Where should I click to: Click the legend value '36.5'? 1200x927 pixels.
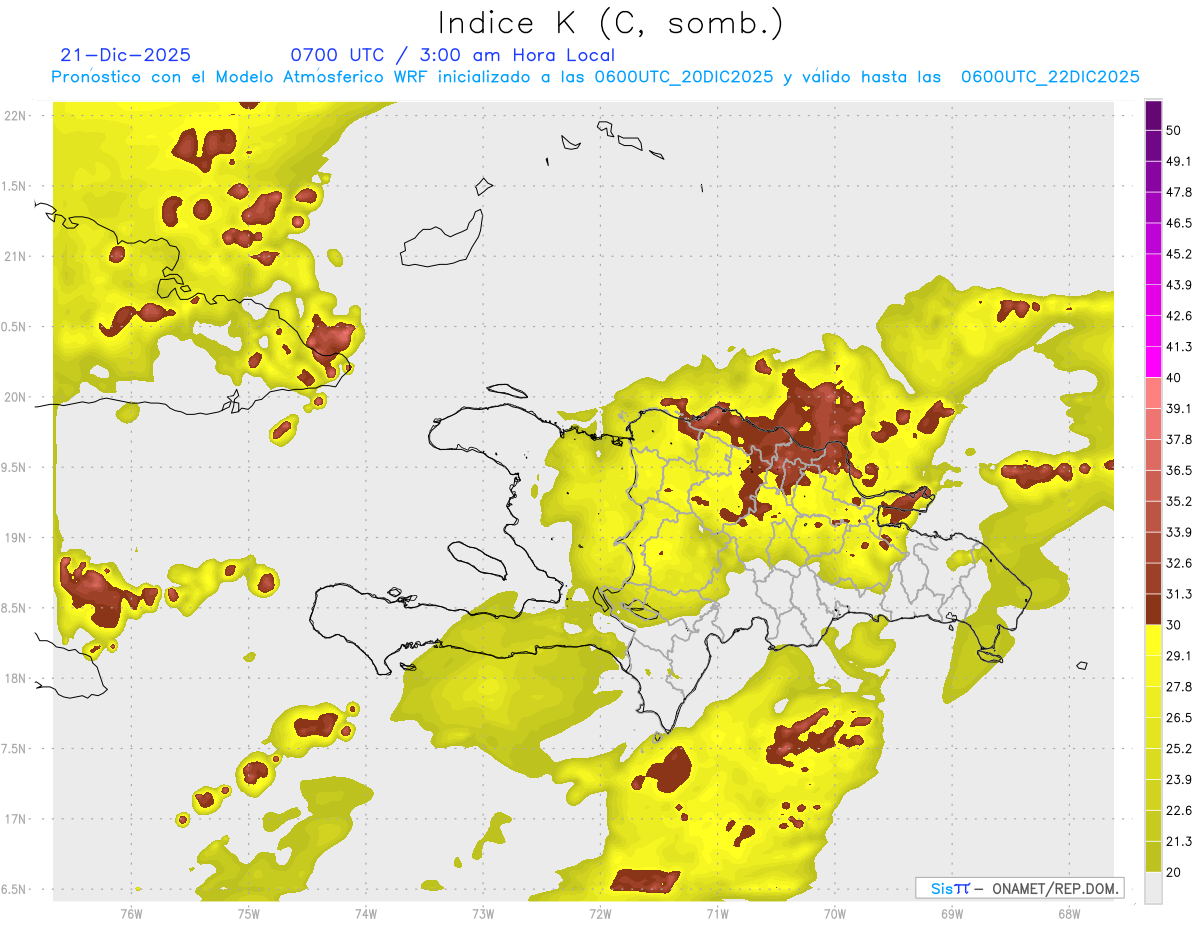click(1179, 470)
